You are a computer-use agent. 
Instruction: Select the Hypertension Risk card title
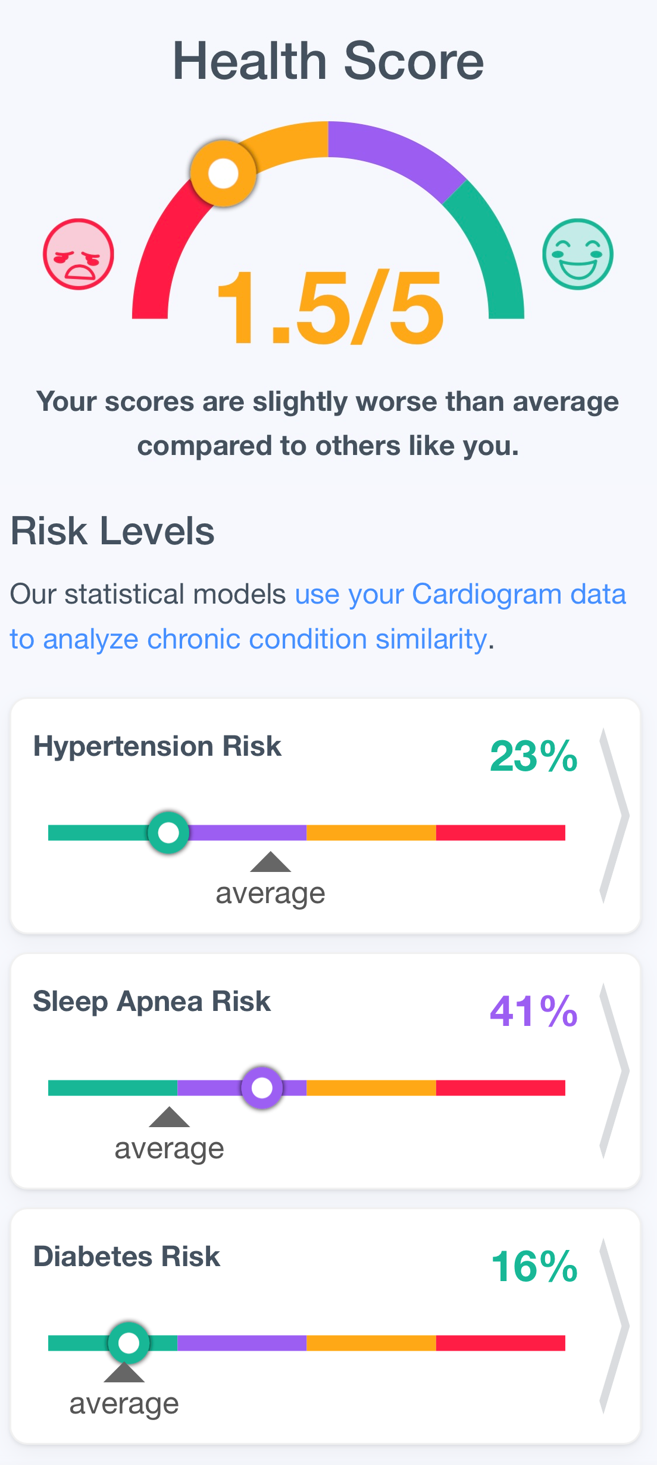point(157,746)
